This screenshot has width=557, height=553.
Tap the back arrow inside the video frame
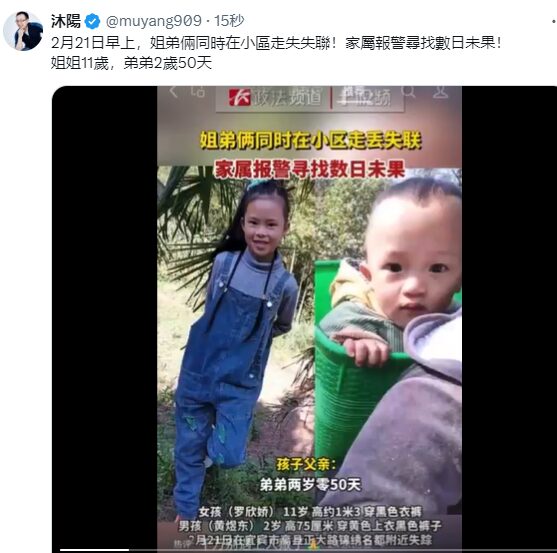pos(173,91)
